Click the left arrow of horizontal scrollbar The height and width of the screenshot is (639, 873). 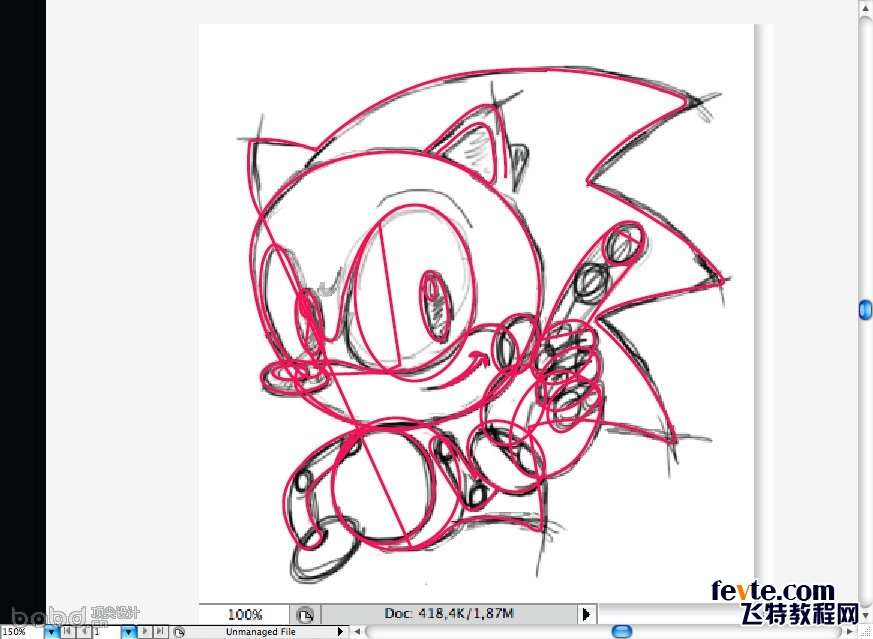357,632
